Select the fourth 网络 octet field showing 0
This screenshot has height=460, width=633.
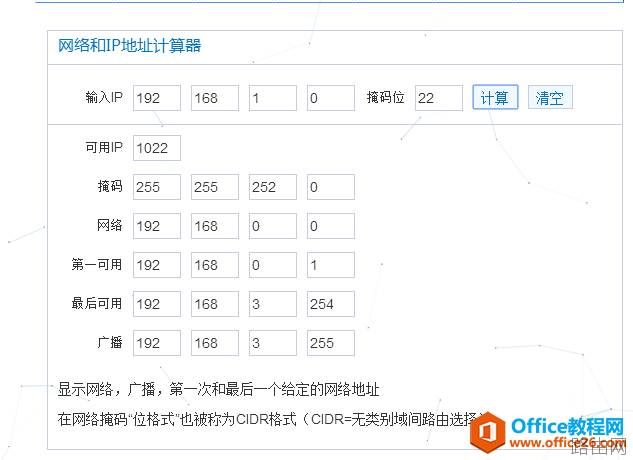tap(331, 226)
